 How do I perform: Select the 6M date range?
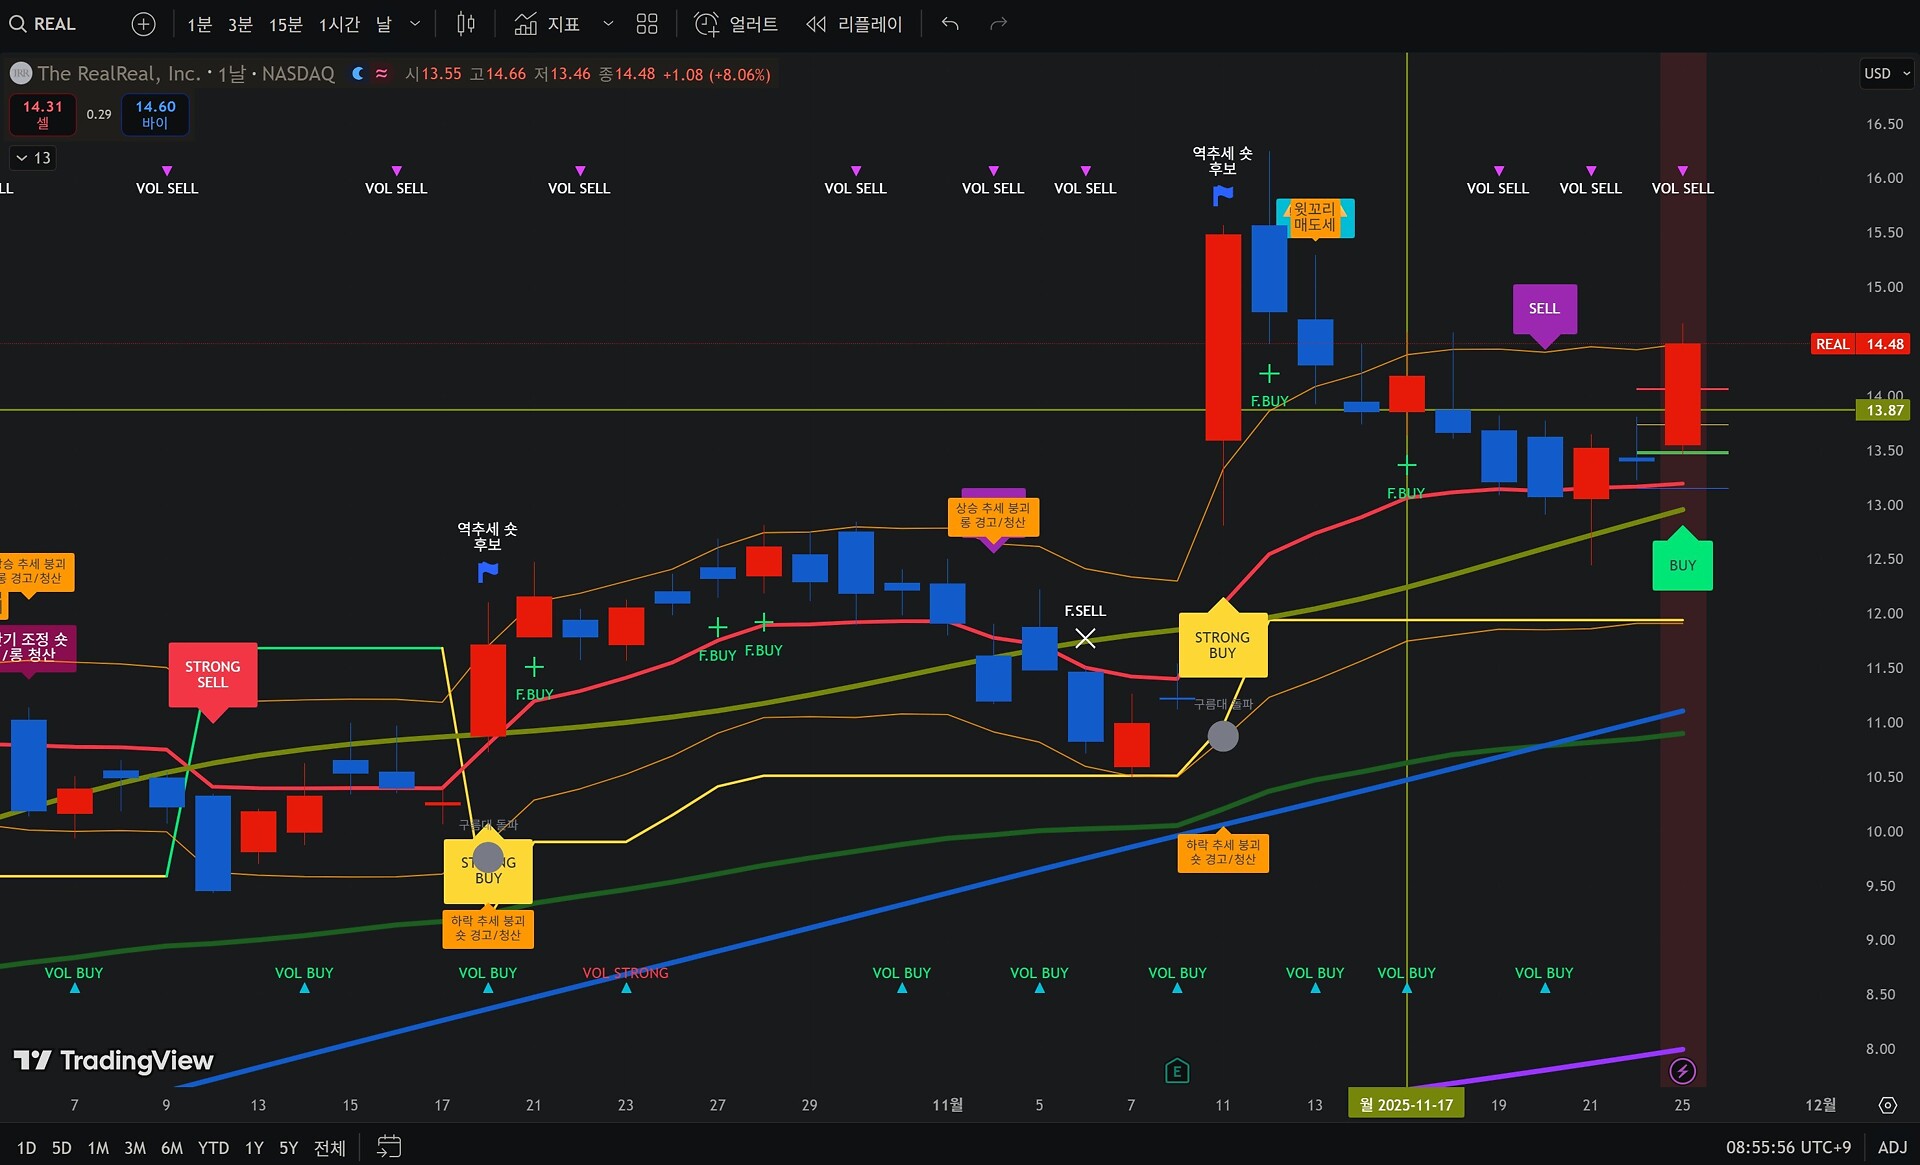tap(172, 1147)
